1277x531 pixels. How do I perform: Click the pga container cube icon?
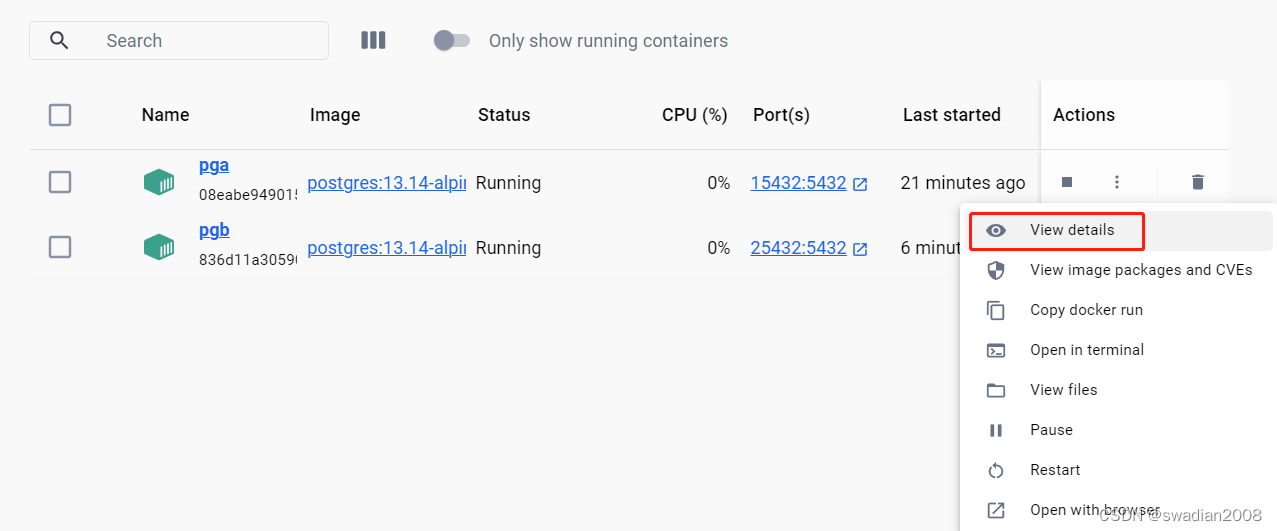[159, 182]
